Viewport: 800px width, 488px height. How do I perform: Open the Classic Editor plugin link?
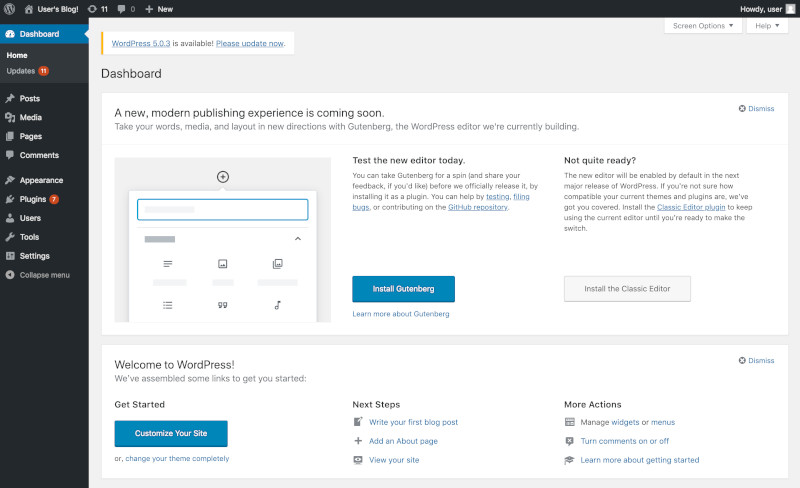click(x=691, y=207)
